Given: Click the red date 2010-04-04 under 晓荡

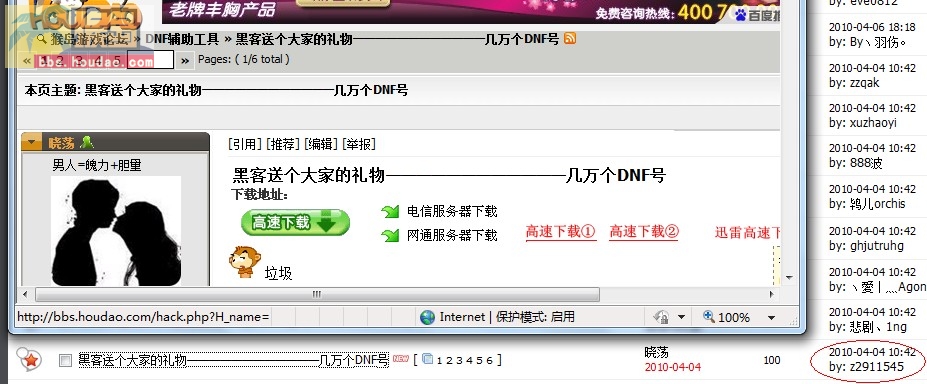Looking at the screenshot, I should pos(673,367).
